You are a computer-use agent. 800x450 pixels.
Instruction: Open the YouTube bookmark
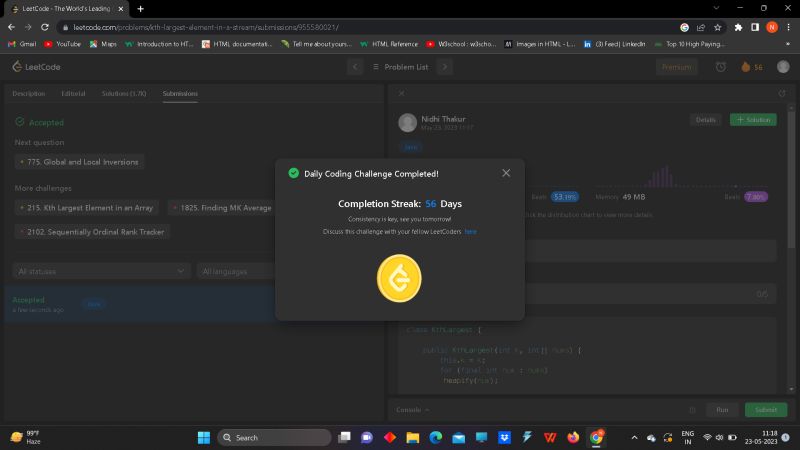coord(62,44)
